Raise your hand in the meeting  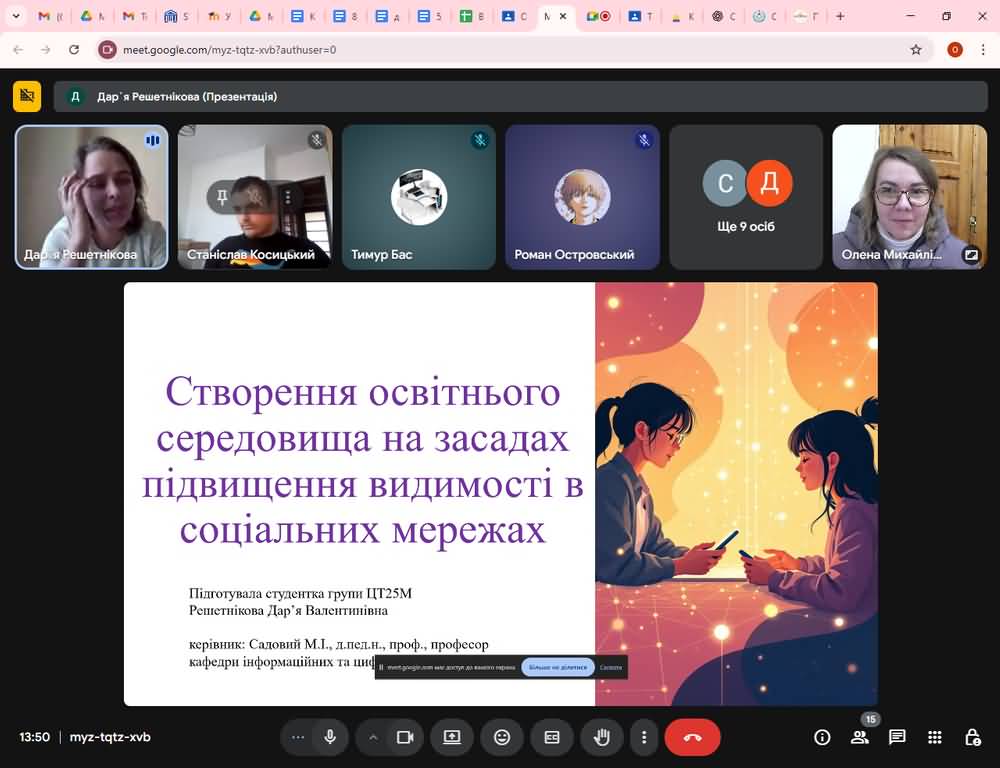click(x=602, y=737)
